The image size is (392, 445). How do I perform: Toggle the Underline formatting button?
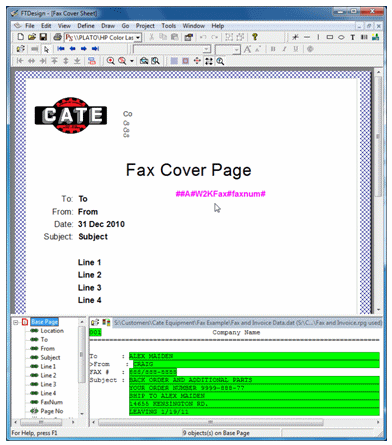point(296,49)
